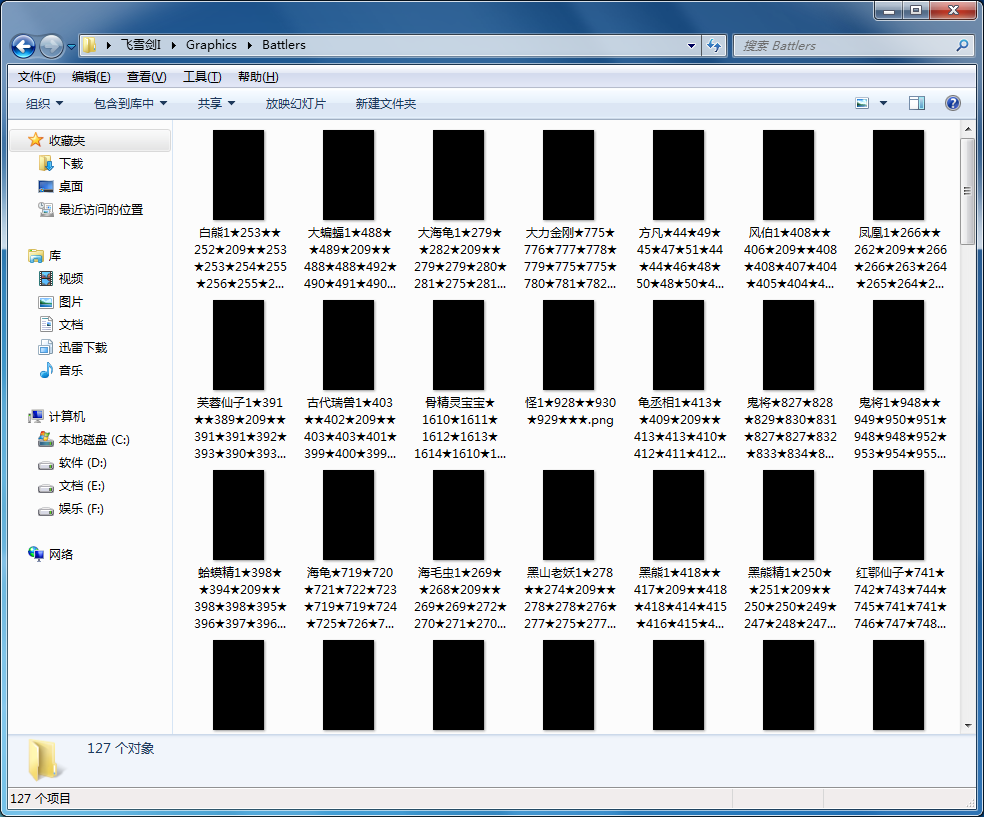Open the address bar history dropdown
The image size is (984, 817).
coord(691,45)
